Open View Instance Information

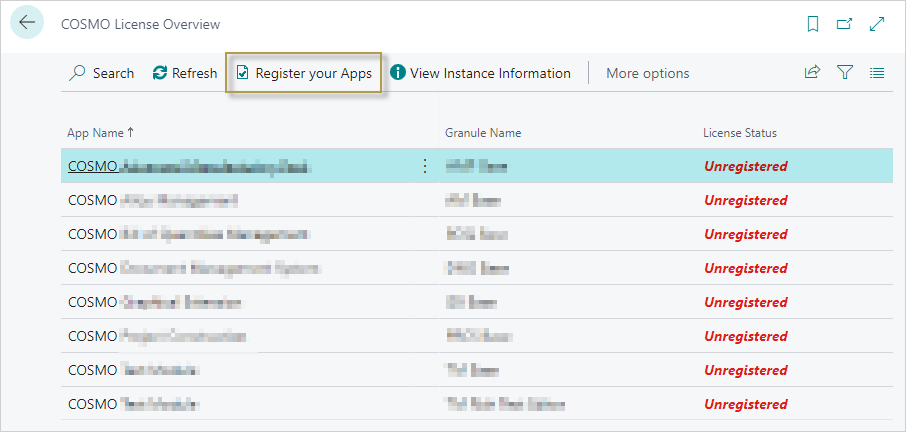[x=480, y=73]
